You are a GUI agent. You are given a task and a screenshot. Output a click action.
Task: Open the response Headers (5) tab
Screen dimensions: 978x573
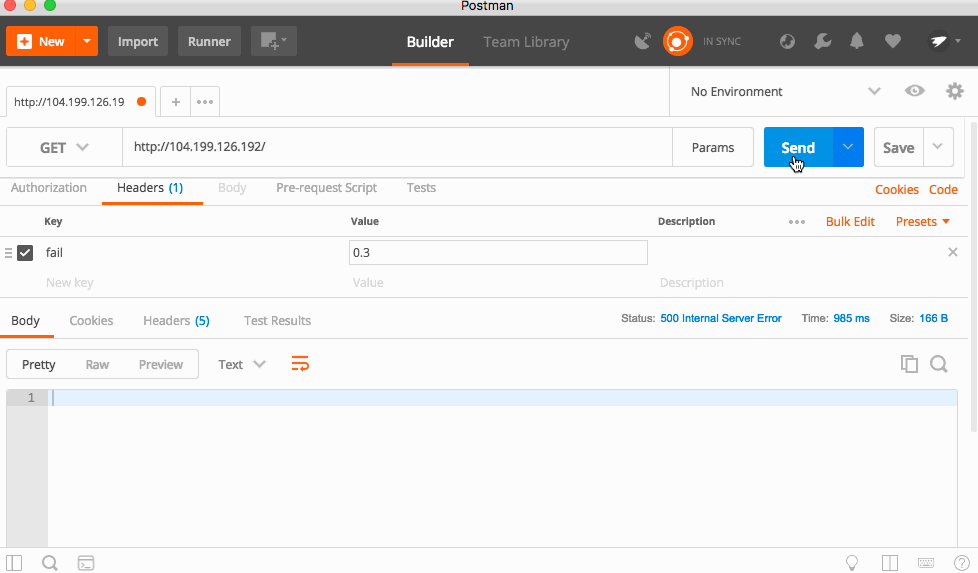(177, 320)
